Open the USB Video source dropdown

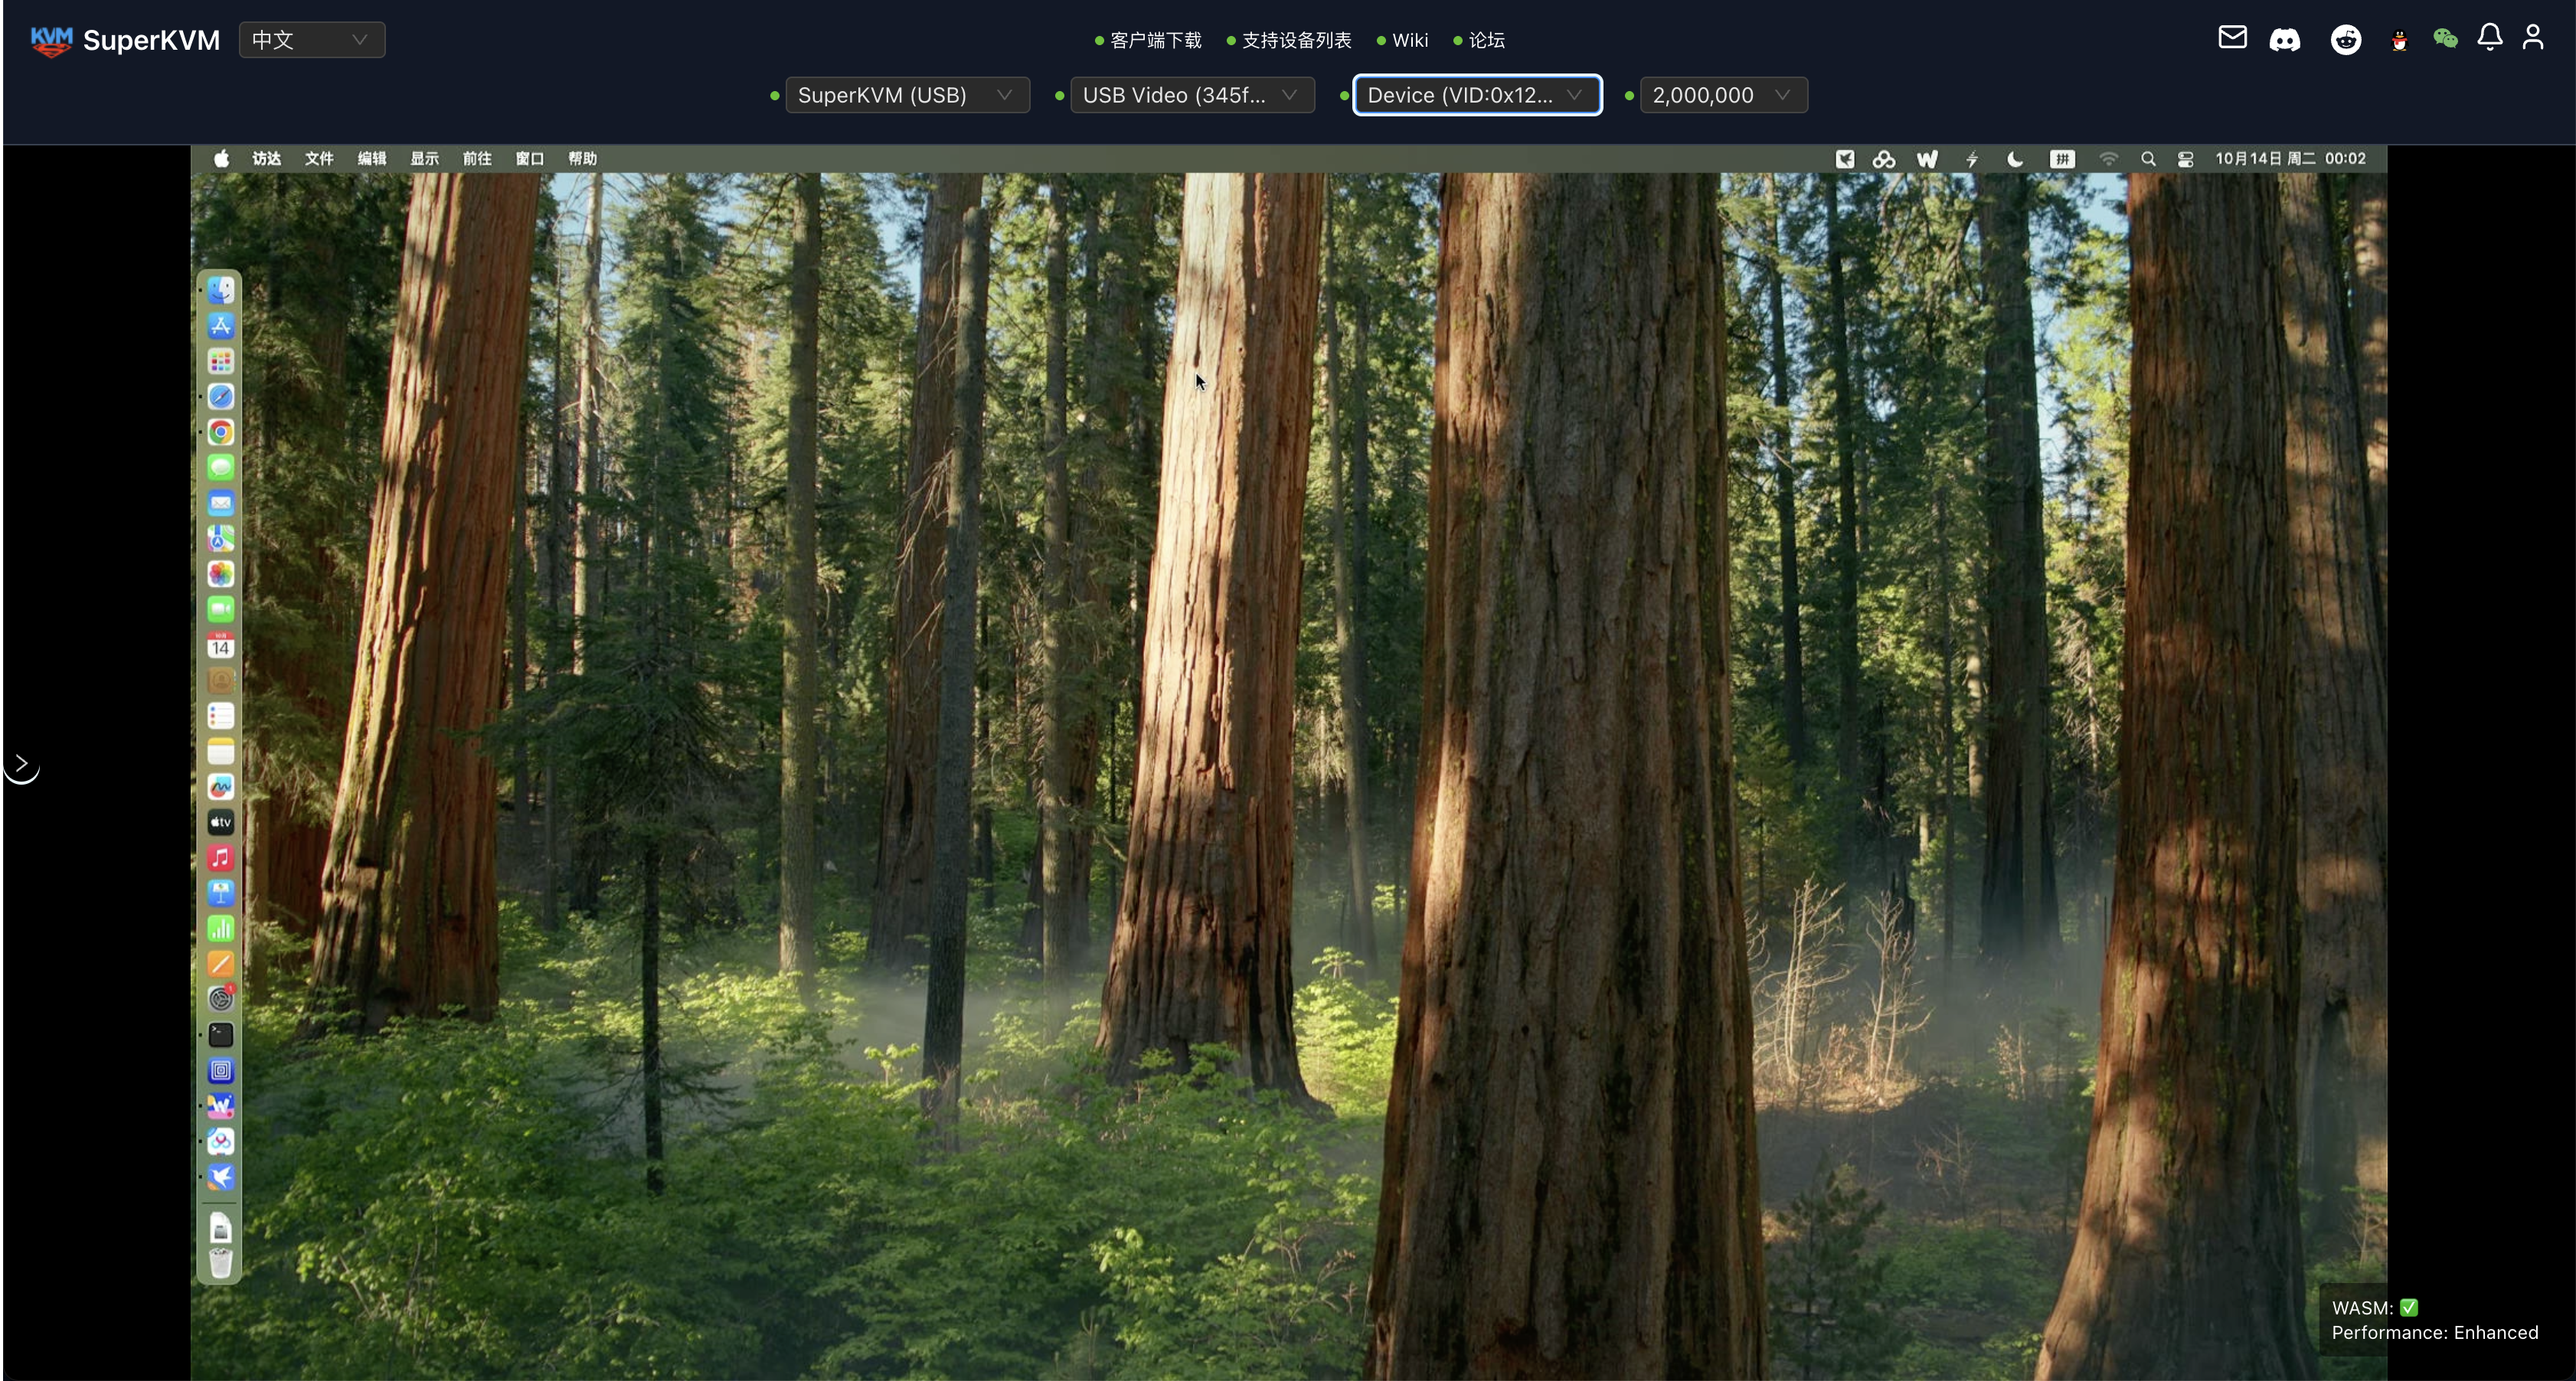[1191, 95]
